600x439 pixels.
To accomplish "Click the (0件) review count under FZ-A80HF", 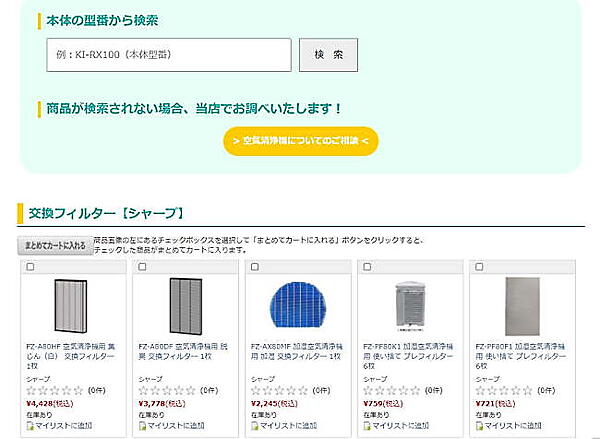I will coord(97,390).
